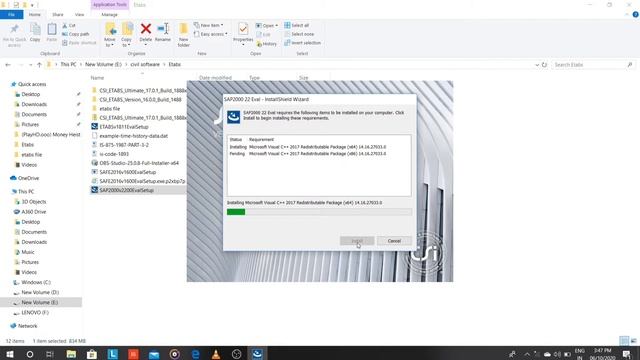Switch to the Share ribbon tab

tap(58, 15)
